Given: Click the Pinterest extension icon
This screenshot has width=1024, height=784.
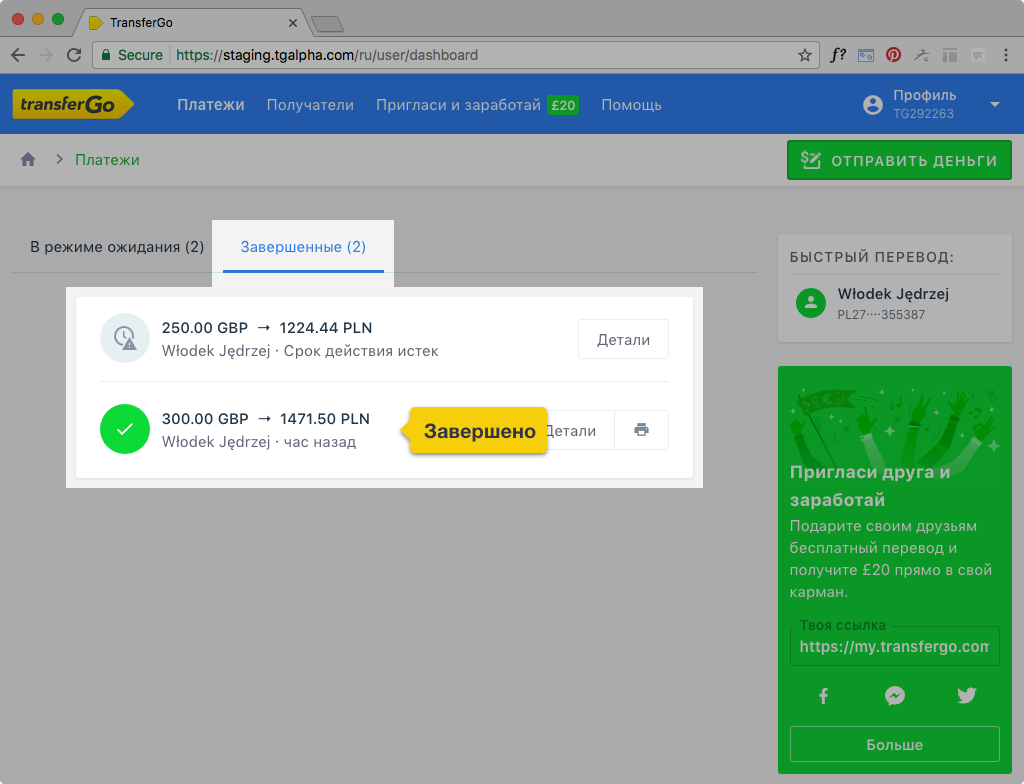Looking at the screenshot, I should [x=893, y=55].
